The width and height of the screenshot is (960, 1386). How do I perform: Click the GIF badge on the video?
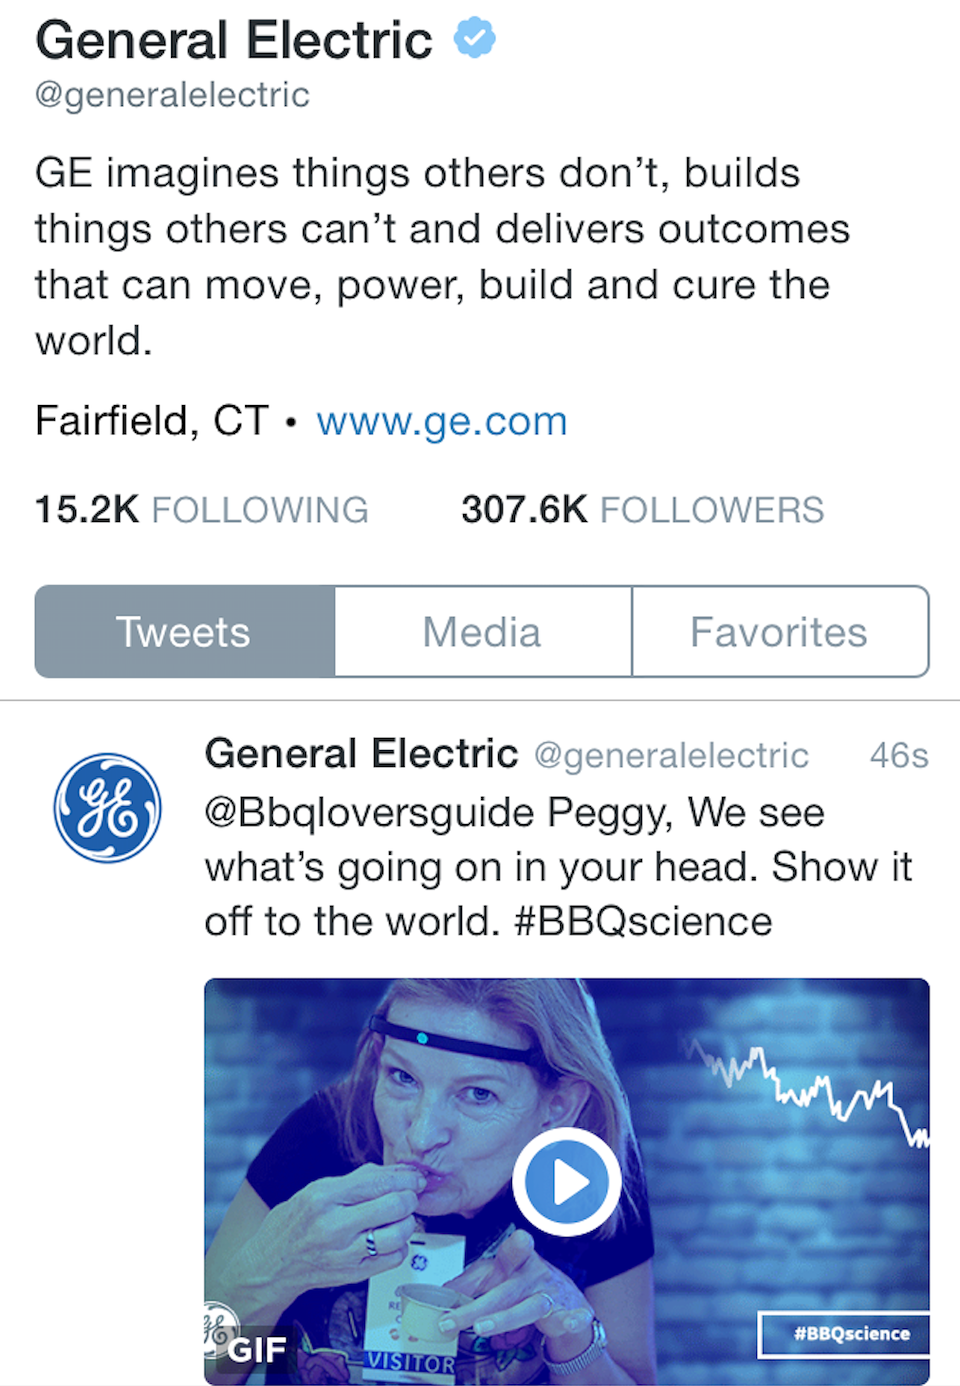257,1350
